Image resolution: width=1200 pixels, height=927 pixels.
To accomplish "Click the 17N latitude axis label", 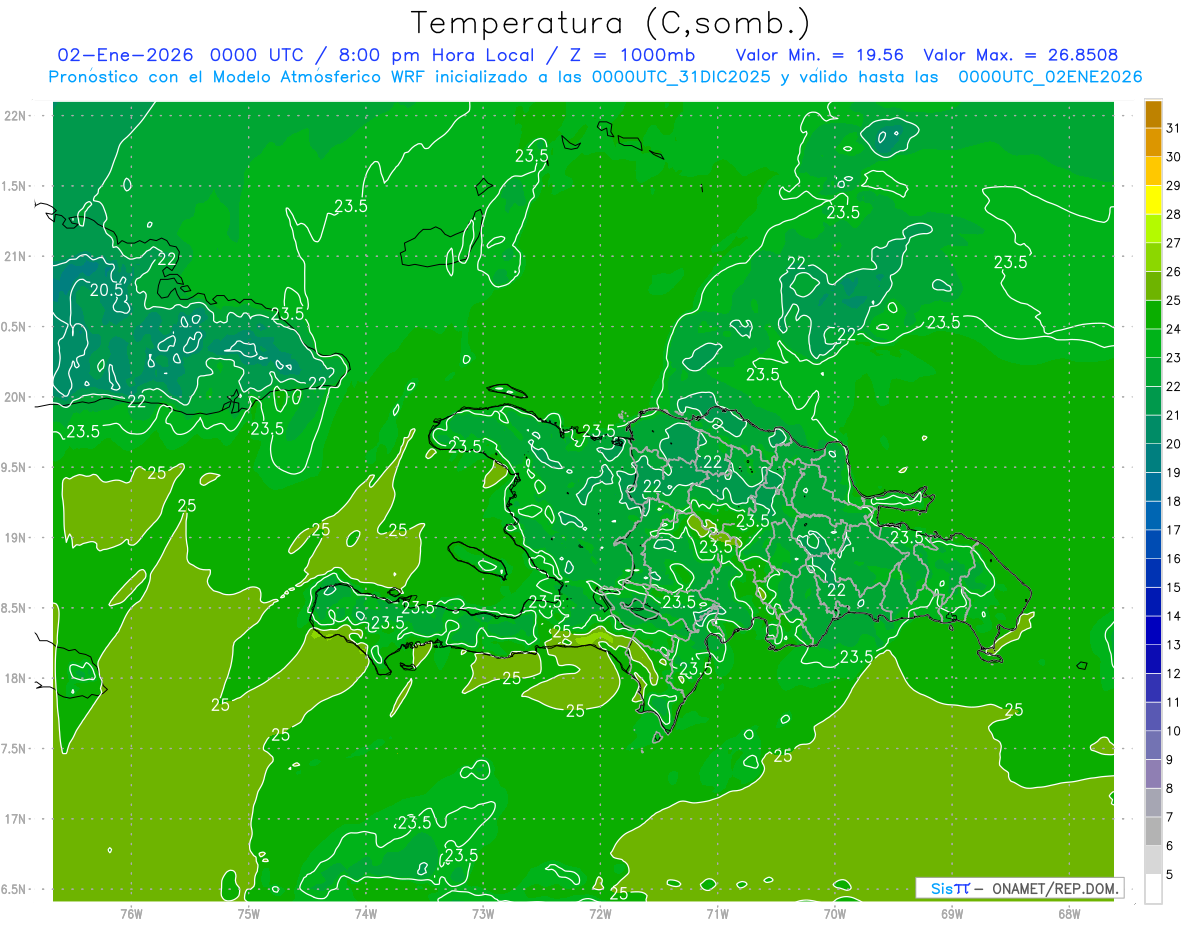I will click(16, 819).
